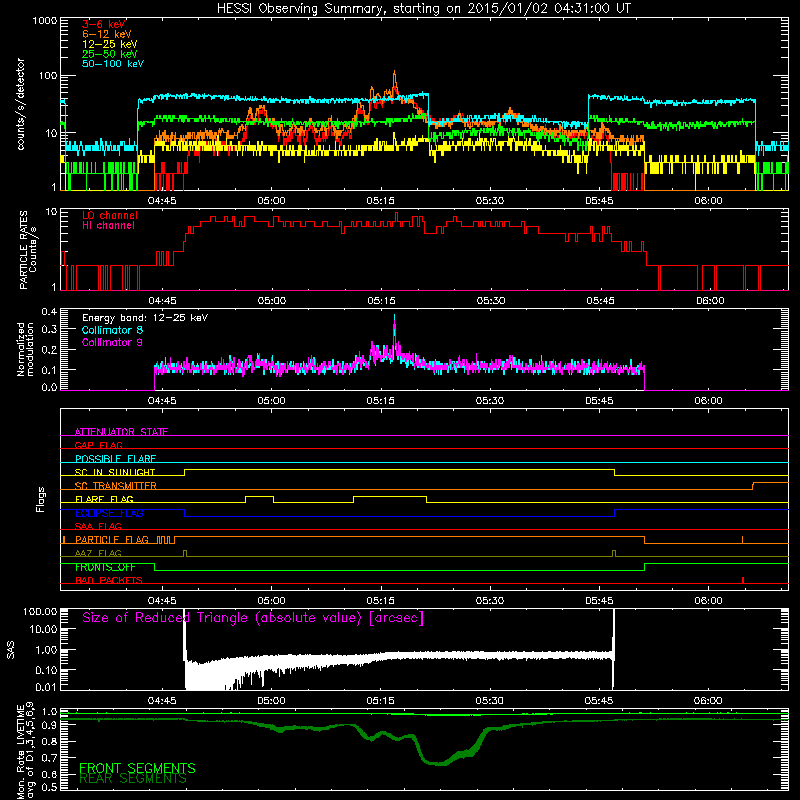Click the green FRONTS_OFF label

[105, 567]
